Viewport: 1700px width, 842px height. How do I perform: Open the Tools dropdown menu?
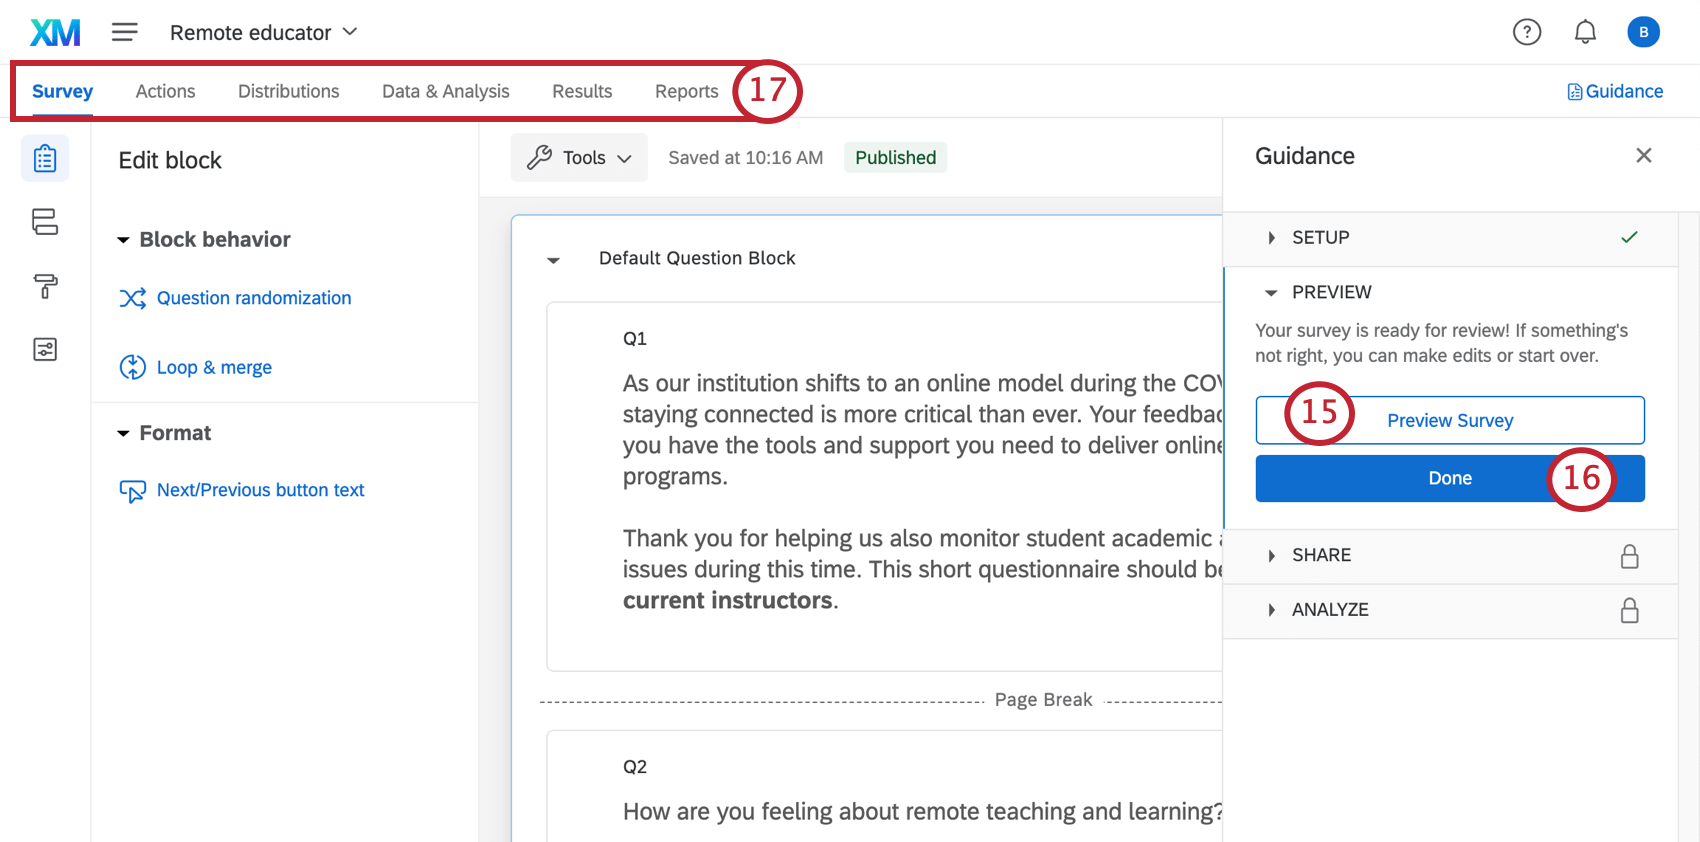tap(579, 158)
